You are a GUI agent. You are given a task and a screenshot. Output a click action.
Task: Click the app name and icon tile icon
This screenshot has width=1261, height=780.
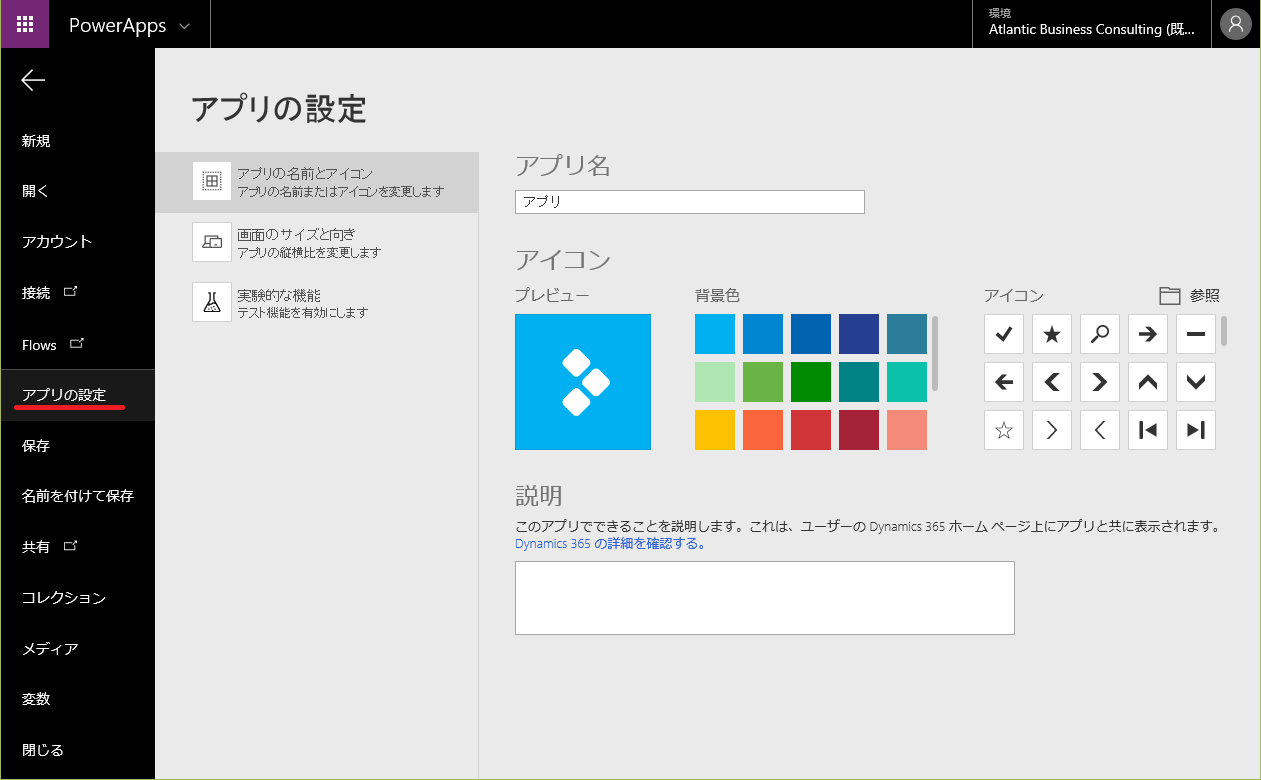212,182
